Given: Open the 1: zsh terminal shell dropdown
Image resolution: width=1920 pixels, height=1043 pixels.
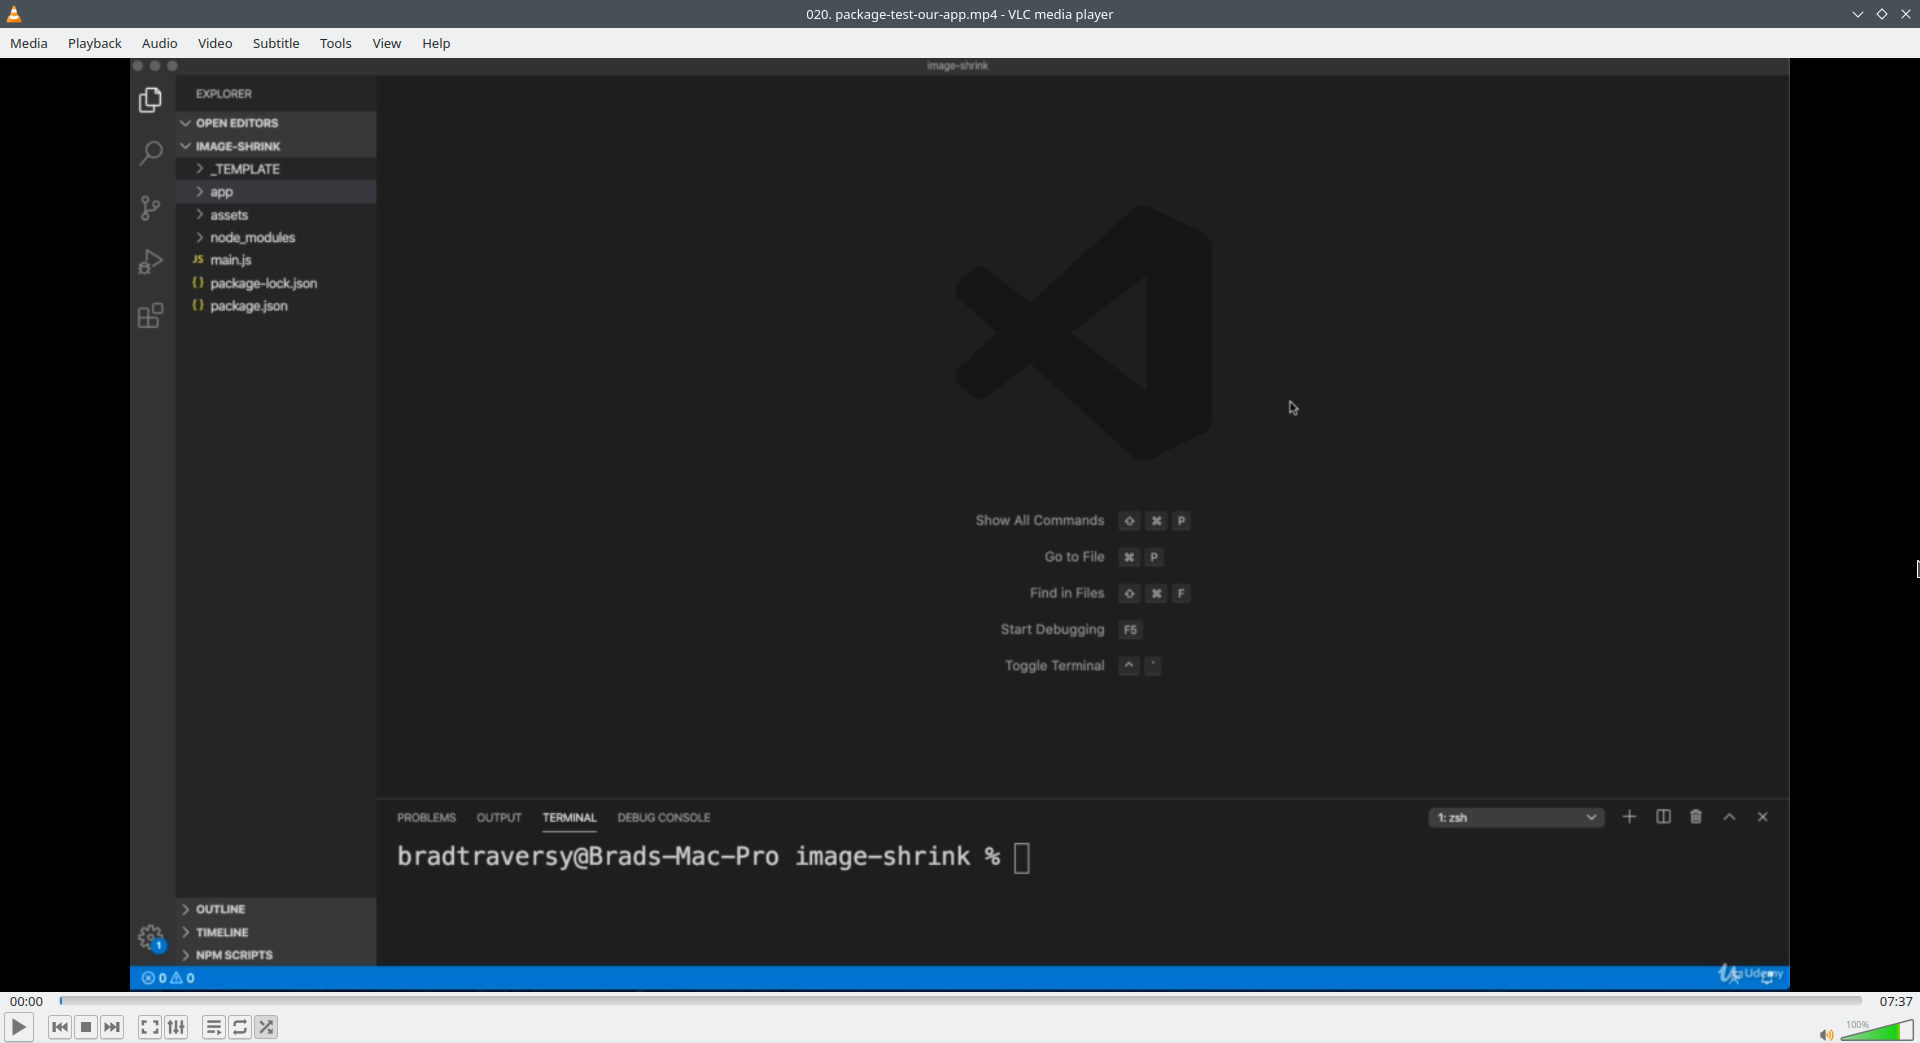Looking at the screenshot, I should click(x=1514, y=817).
